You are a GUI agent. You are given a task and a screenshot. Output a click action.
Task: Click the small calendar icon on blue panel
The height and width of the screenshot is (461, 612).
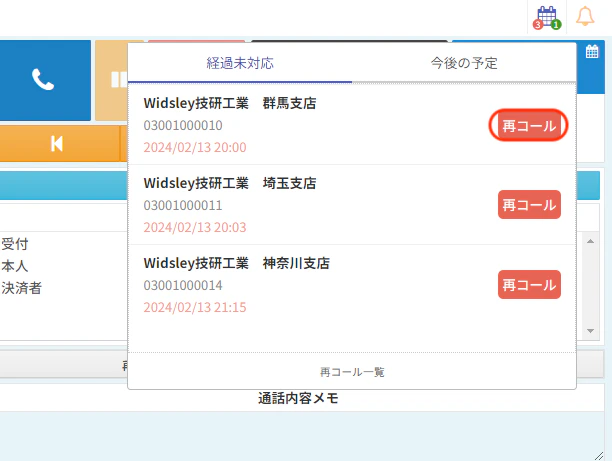(592, 52)
